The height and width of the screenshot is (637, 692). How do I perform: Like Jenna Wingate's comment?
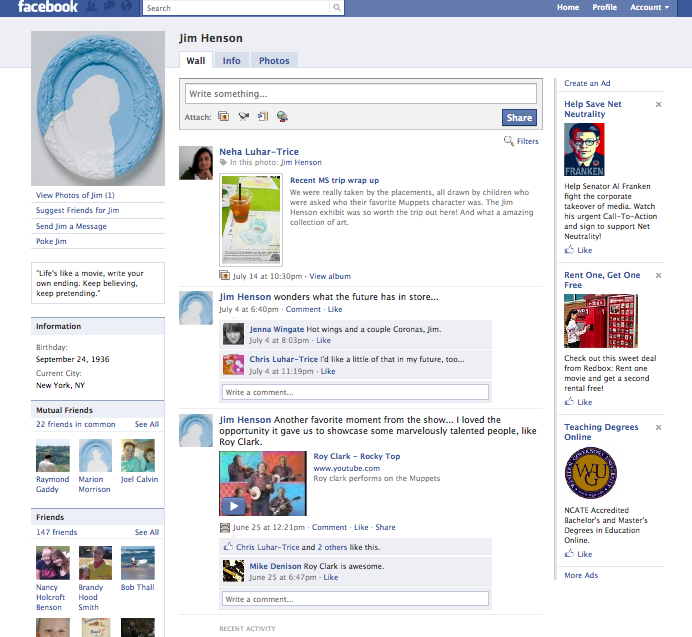[x=323, y=340]
